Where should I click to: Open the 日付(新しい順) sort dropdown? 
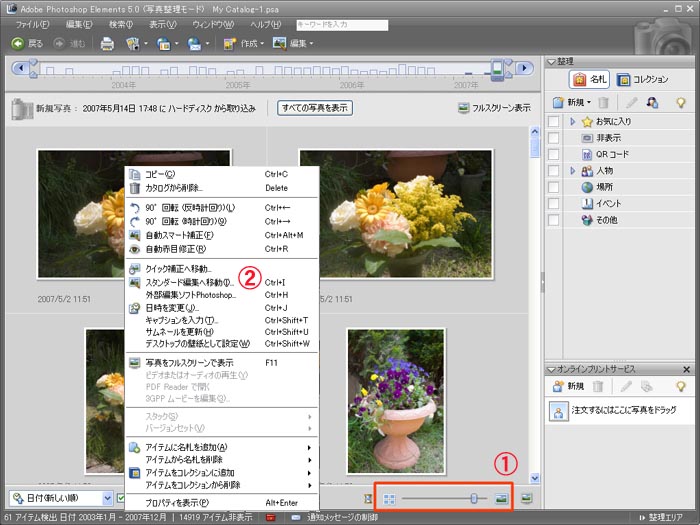tap(61, 498)
